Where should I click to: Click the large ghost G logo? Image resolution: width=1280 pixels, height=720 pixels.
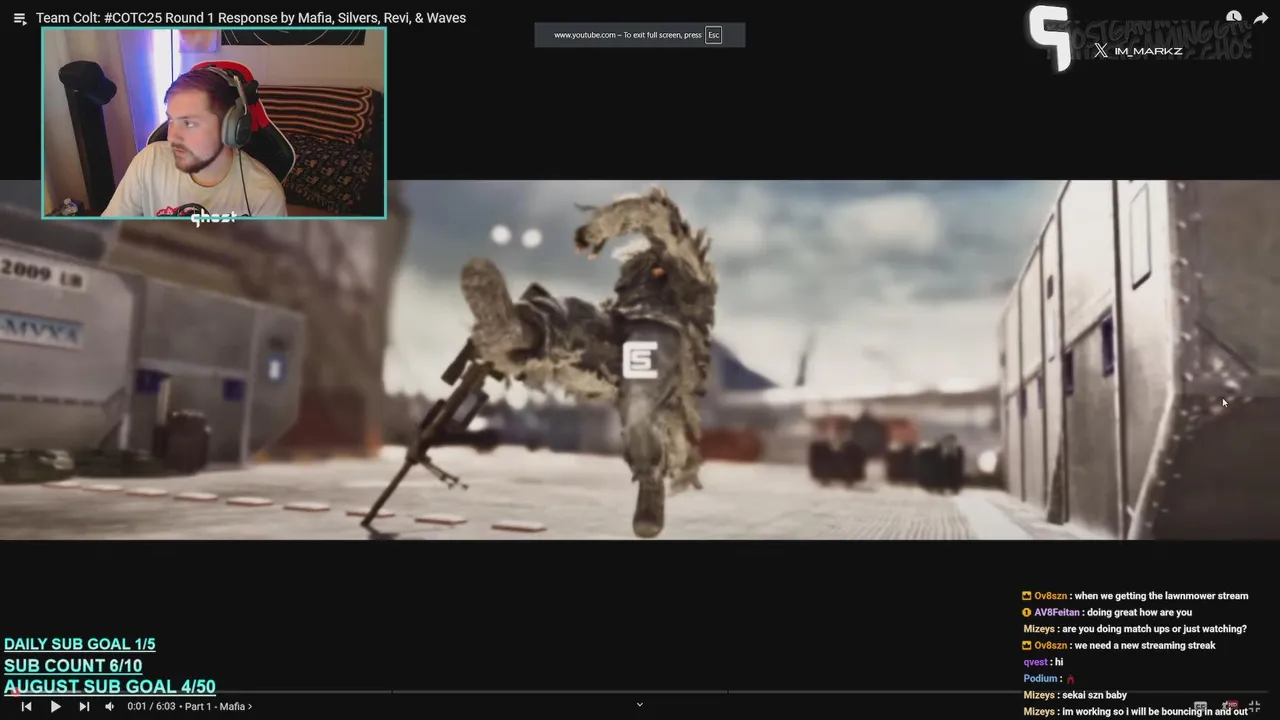[x=1049, y=36]
